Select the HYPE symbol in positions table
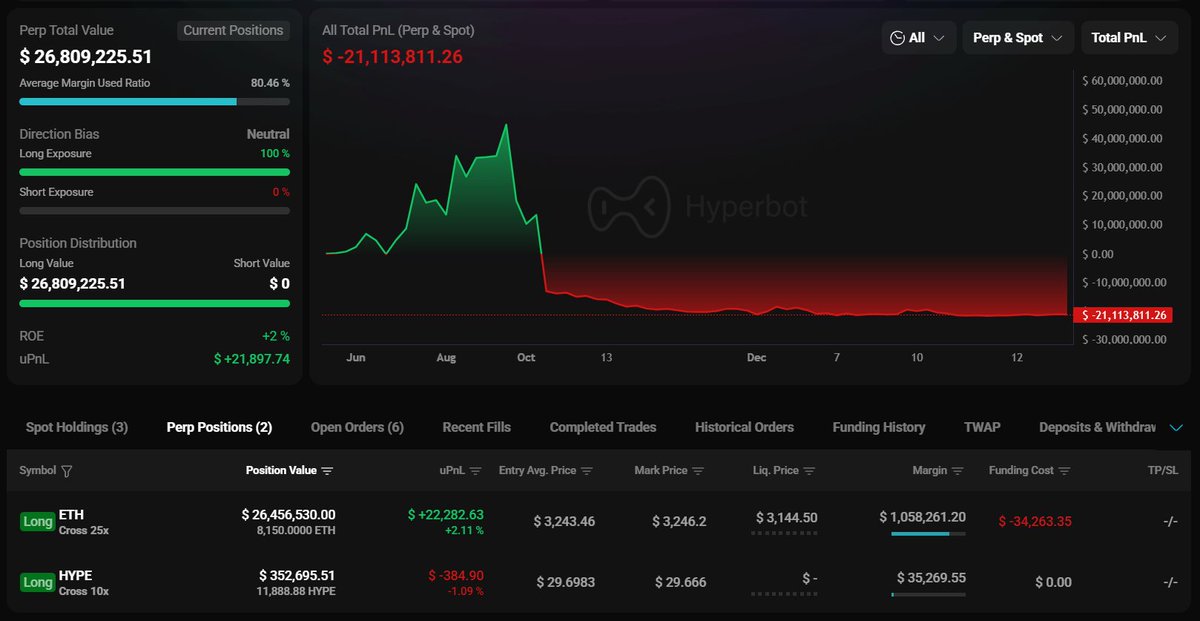 (75, 575)
